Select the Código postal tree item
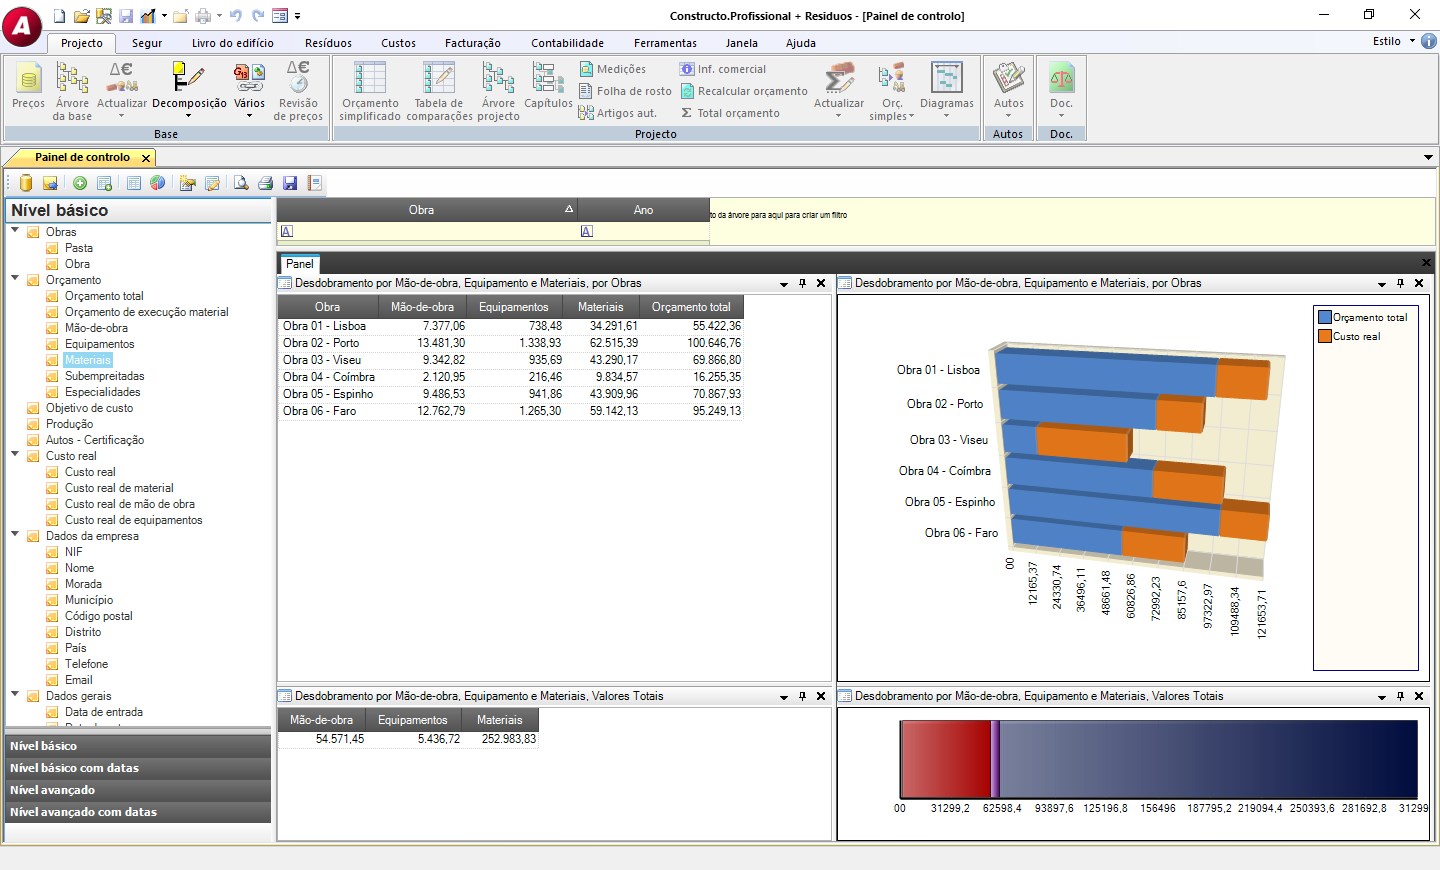The image size is (1440, 870). [x=99, y=616]
